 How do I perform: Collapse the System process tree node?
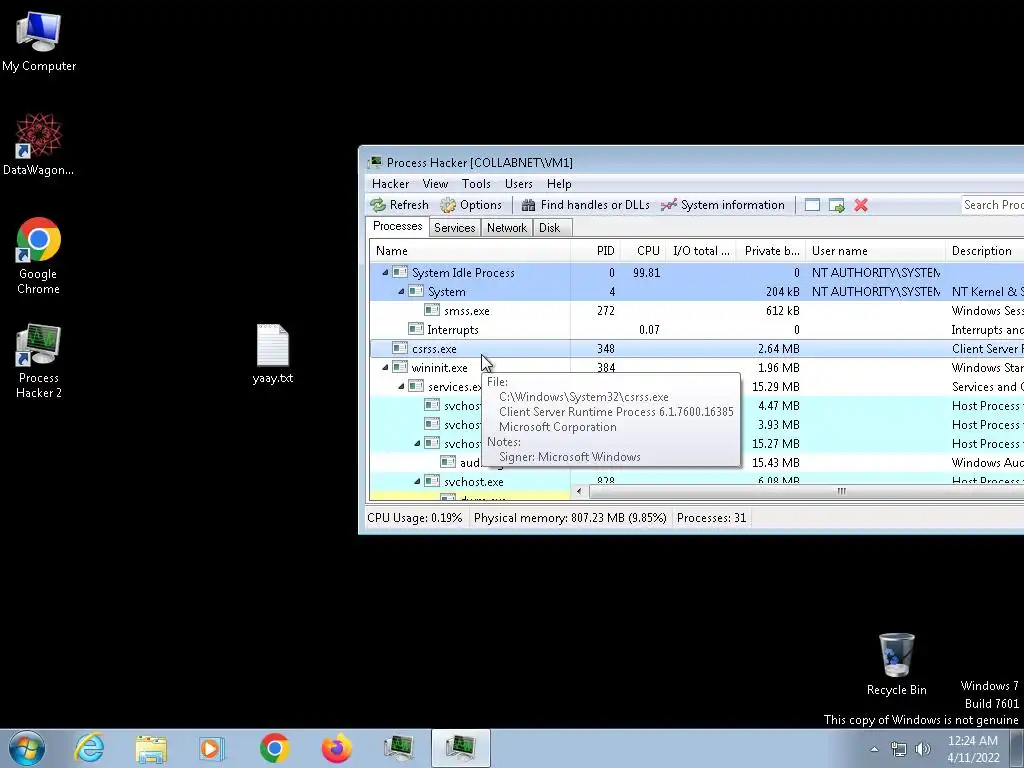tap(401, 291)
